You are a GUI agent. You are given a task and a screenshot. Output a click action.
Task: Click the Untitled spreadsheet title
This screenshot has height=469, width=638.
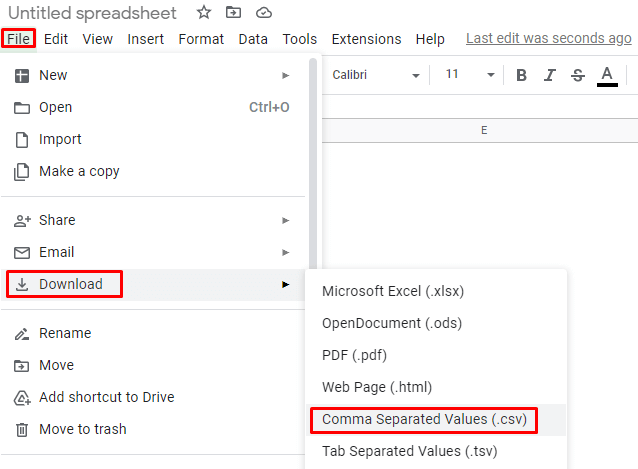click(x=92, y=13)
